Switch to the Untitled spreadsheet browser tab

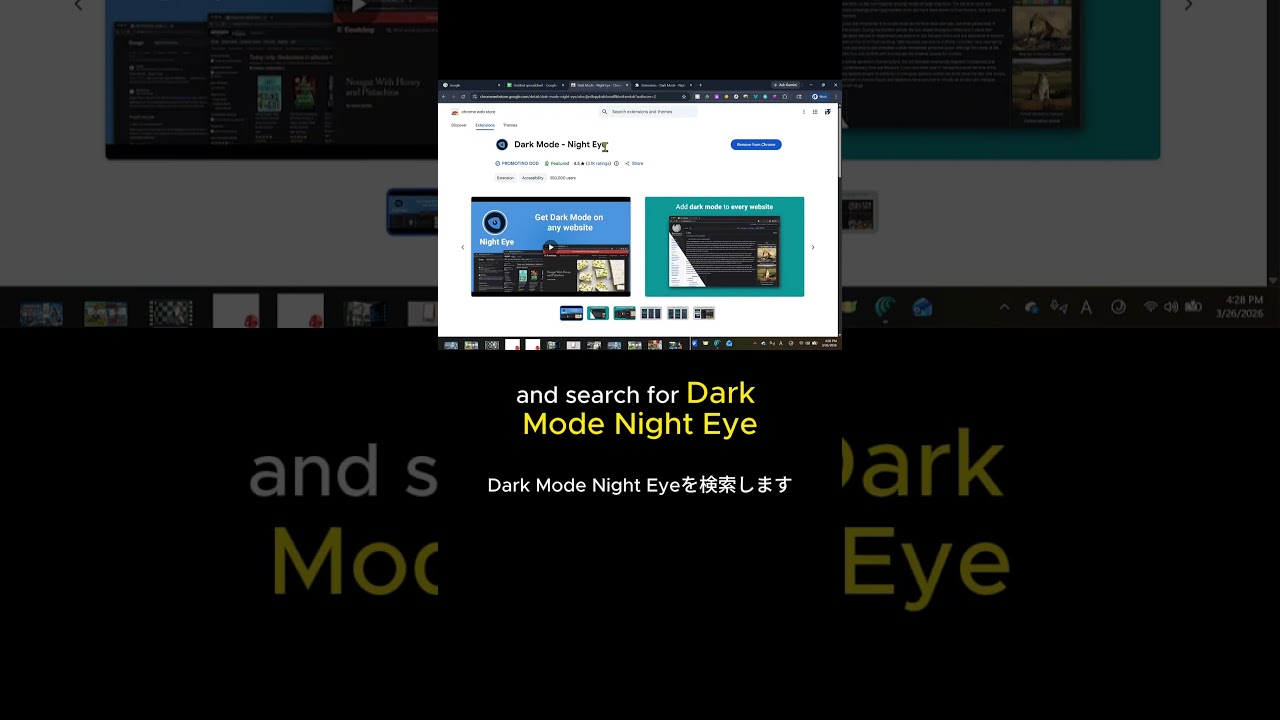tap(535, 85)
